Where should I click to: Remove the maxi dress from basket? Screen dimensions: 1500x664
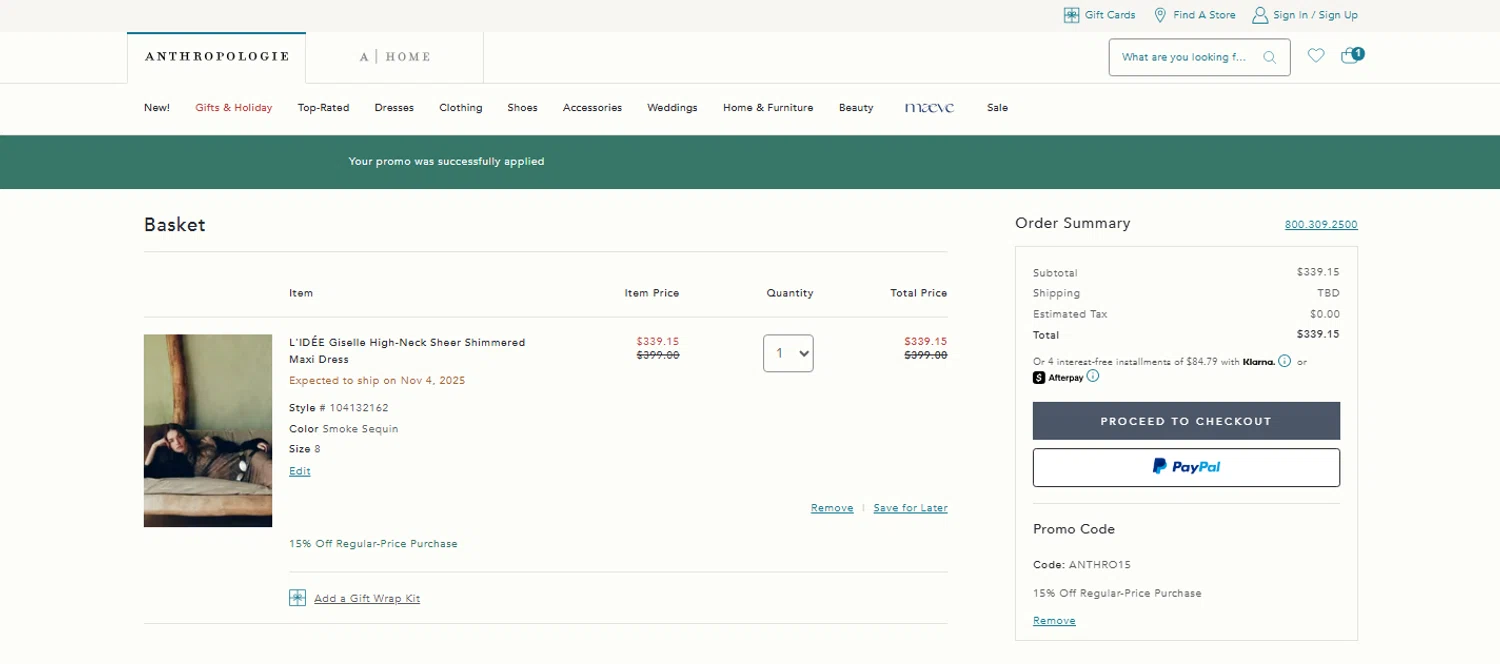(832, 508)
